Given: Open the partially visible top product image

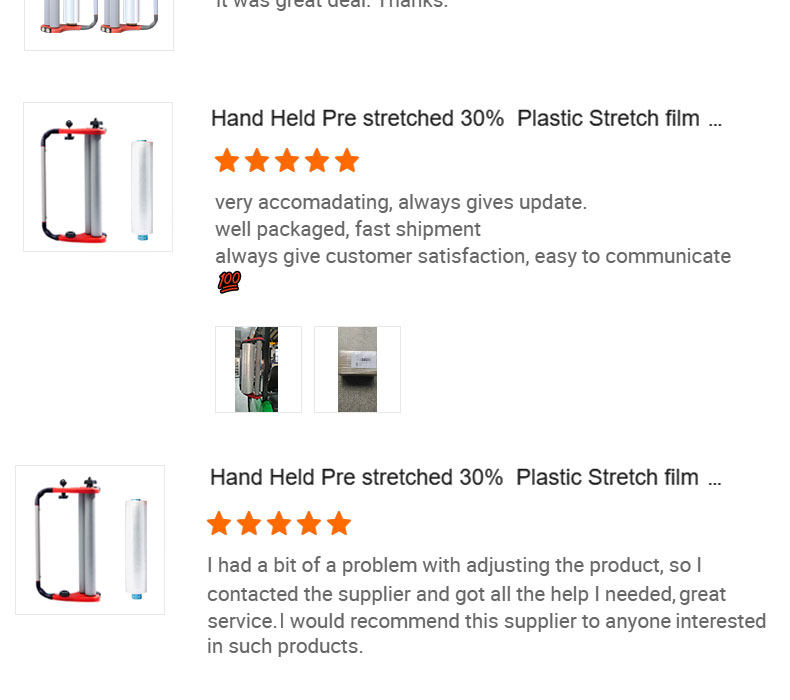Looking at the screenshot, I should (x=99, y=22).
